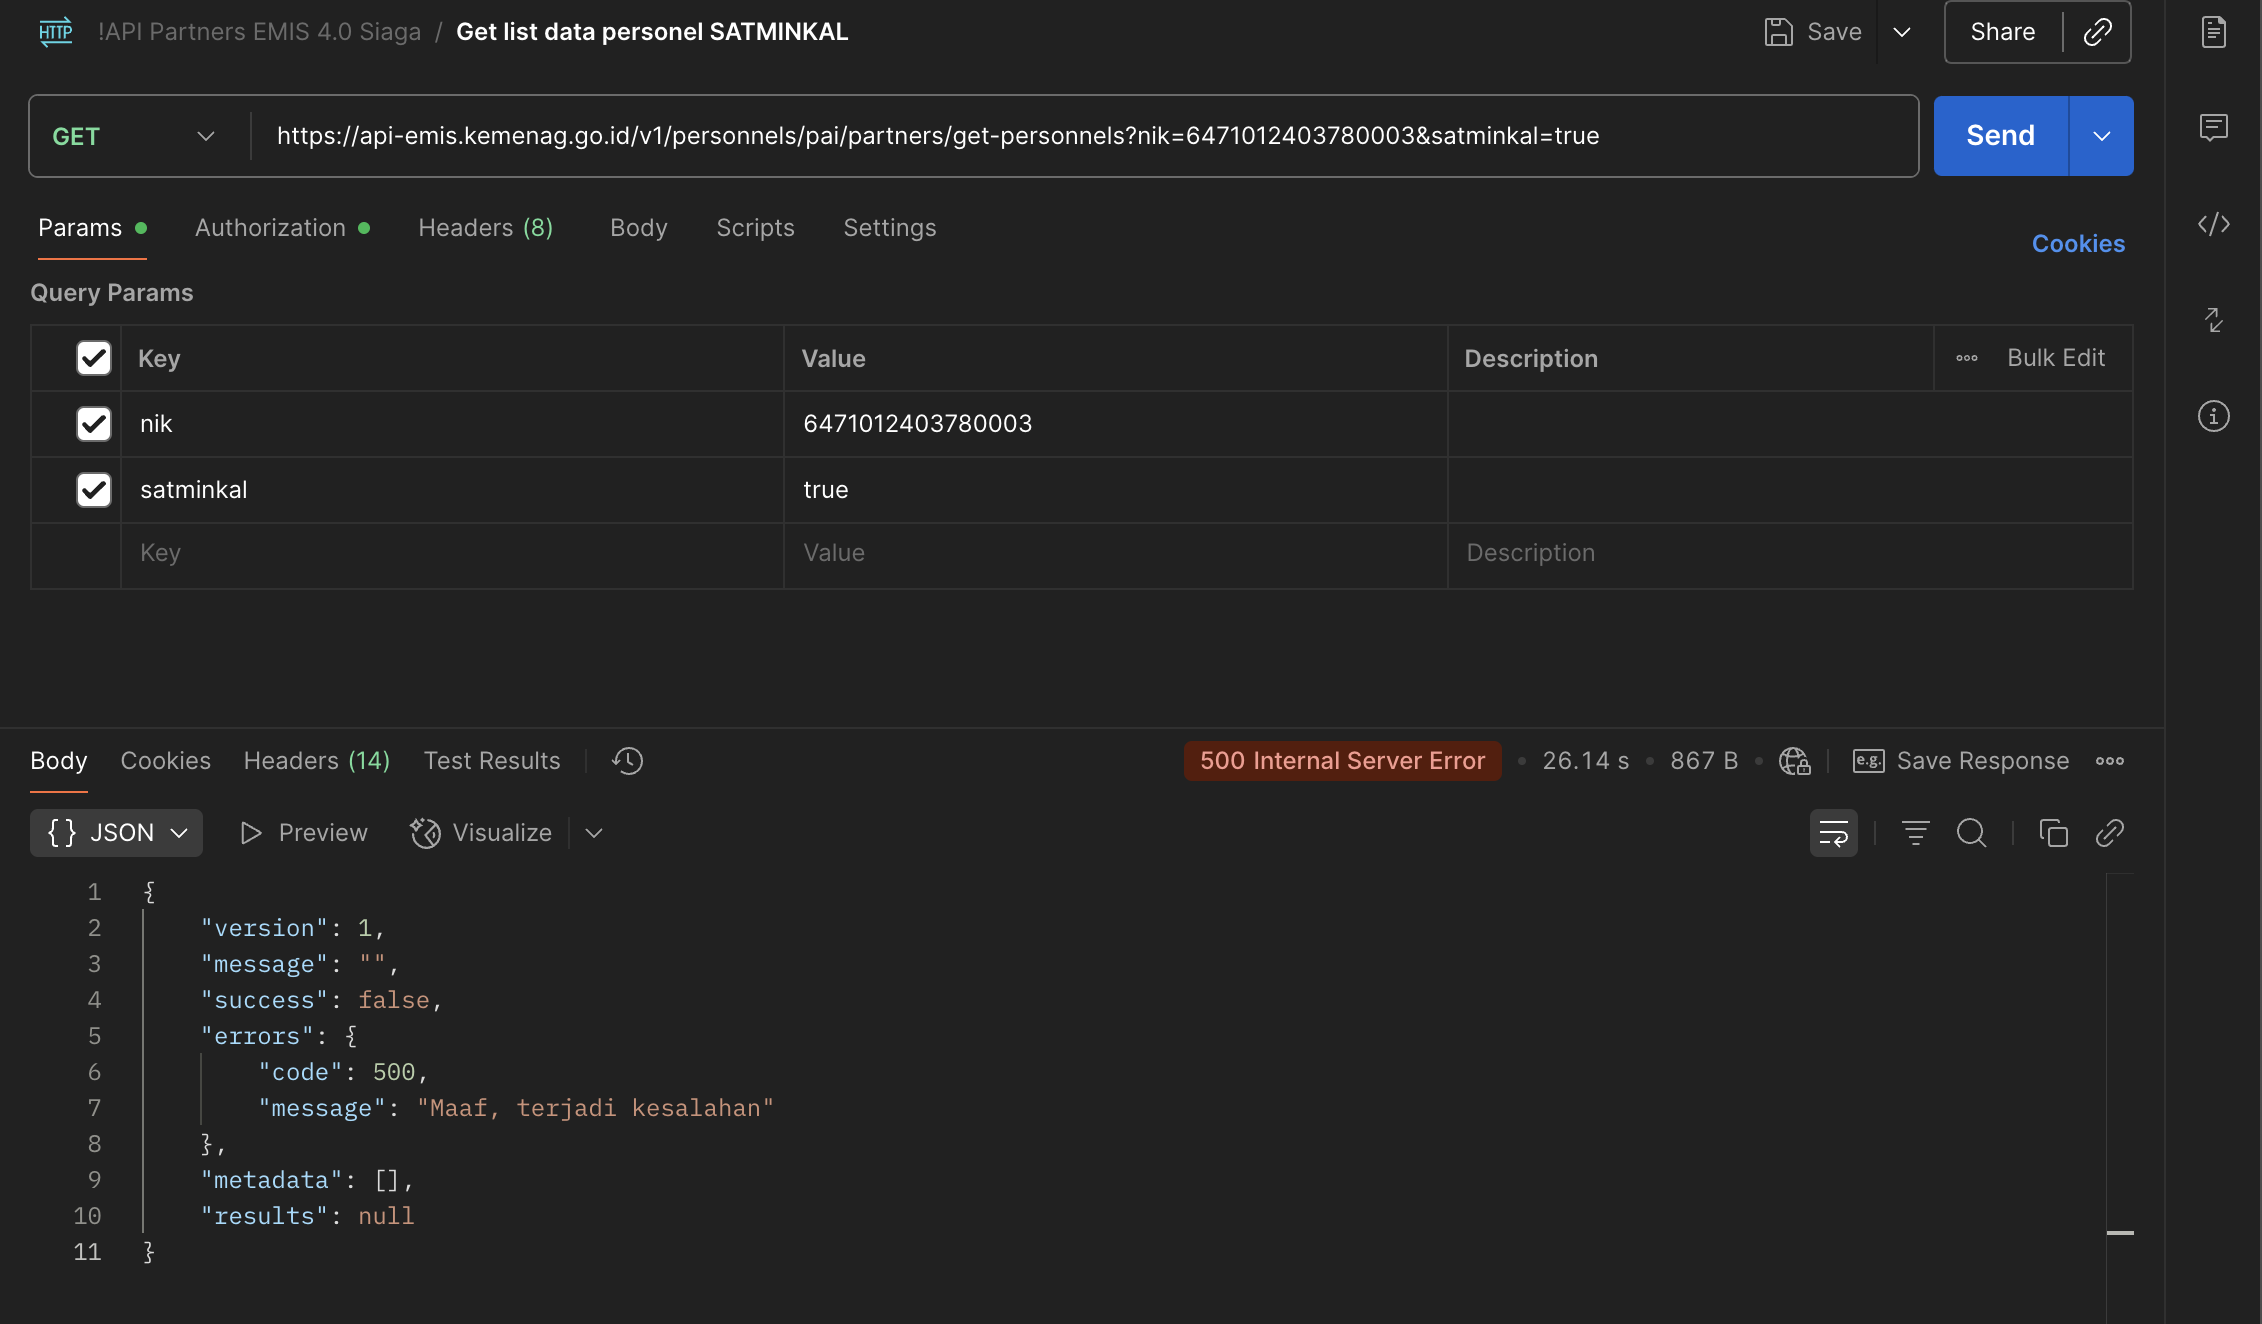Screen dimensions: 2262x1324
Task: Toggle line wrap in the response viewer
Action: click(1833, 833)
